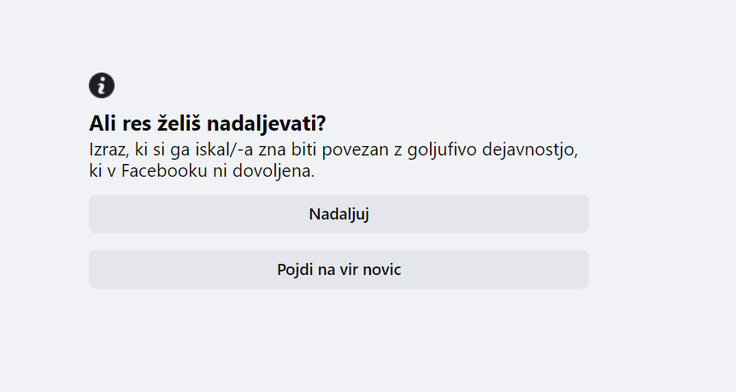This screenshot has height=392, width=736.
Task: Continue to search results via Nadaljuj
Action: (x=339, y=214)
